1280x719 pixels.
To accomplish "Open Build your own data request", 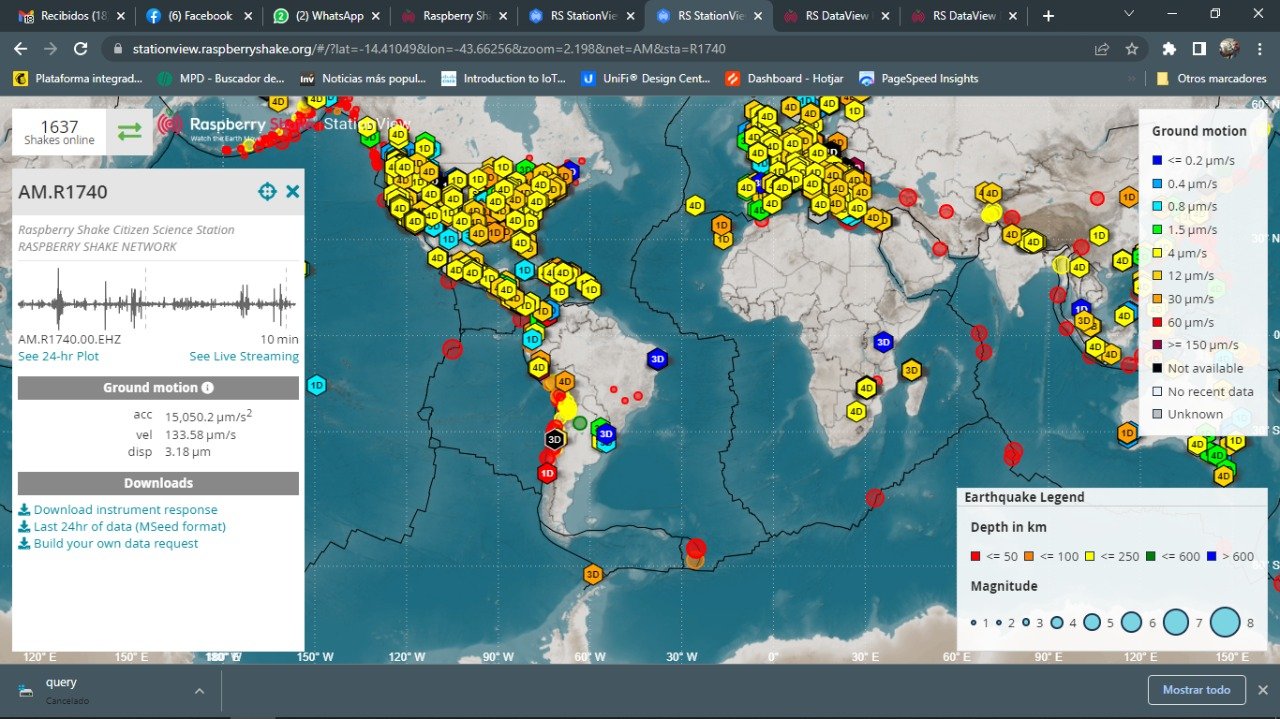I will (108, 544).
